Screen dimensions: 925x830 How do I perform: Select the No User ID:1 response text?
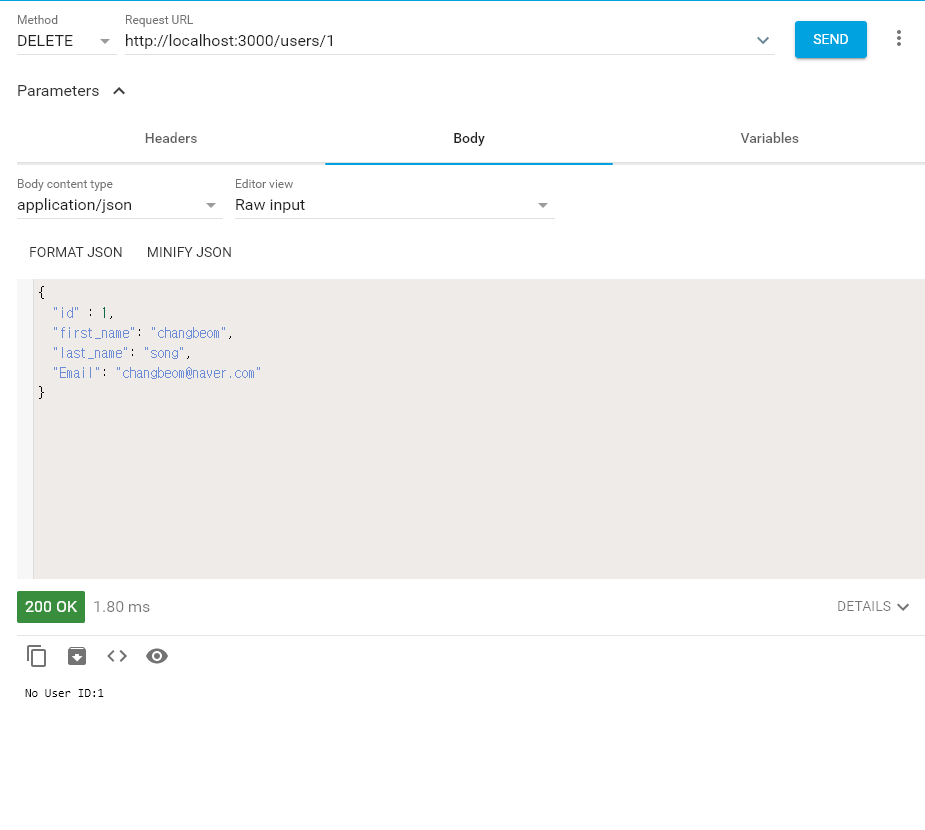(64, 693)
